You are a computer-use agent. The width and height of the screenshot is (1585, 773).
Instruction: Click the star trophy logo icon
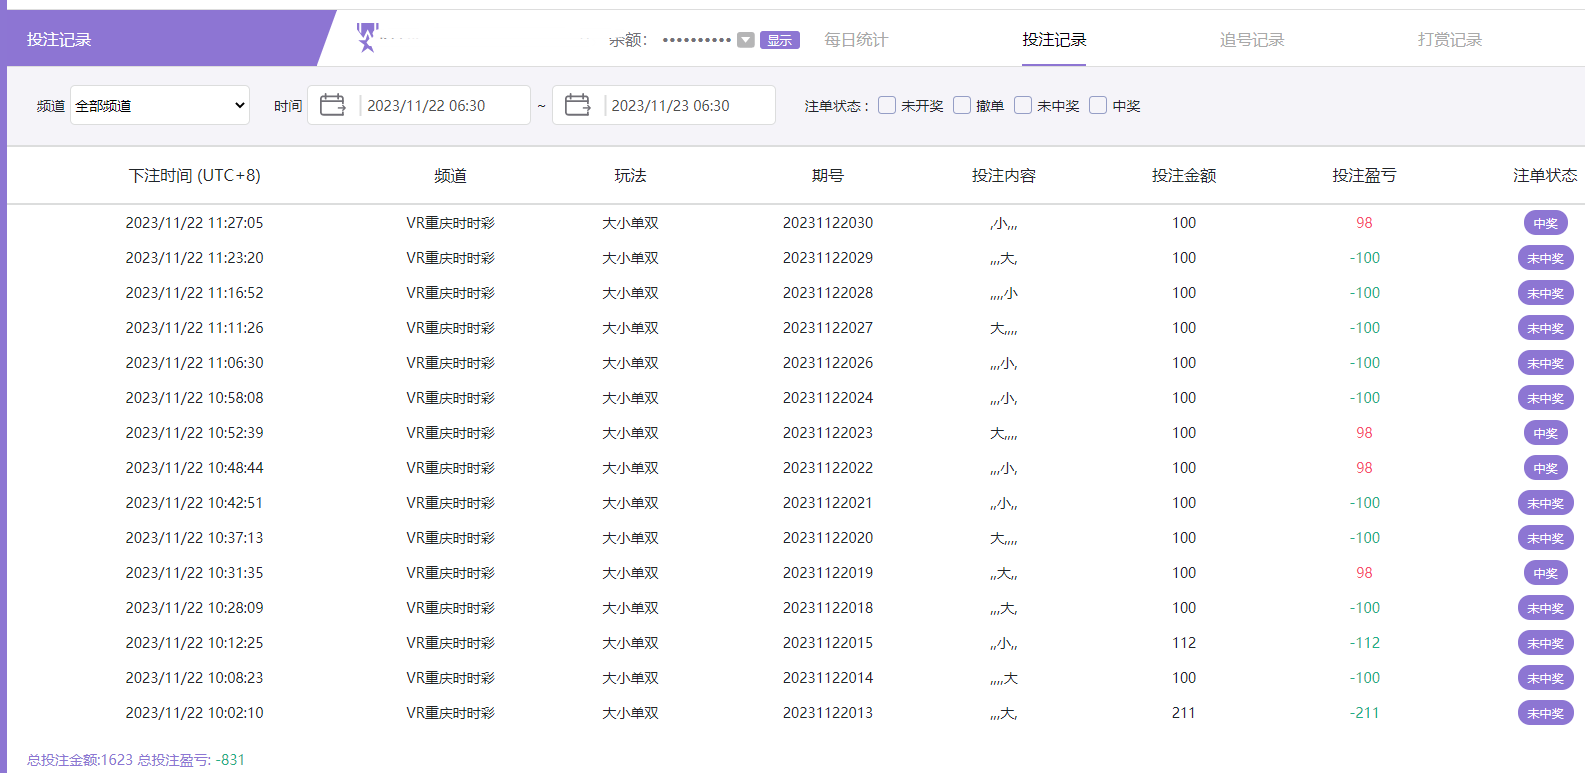pos(367,38)
